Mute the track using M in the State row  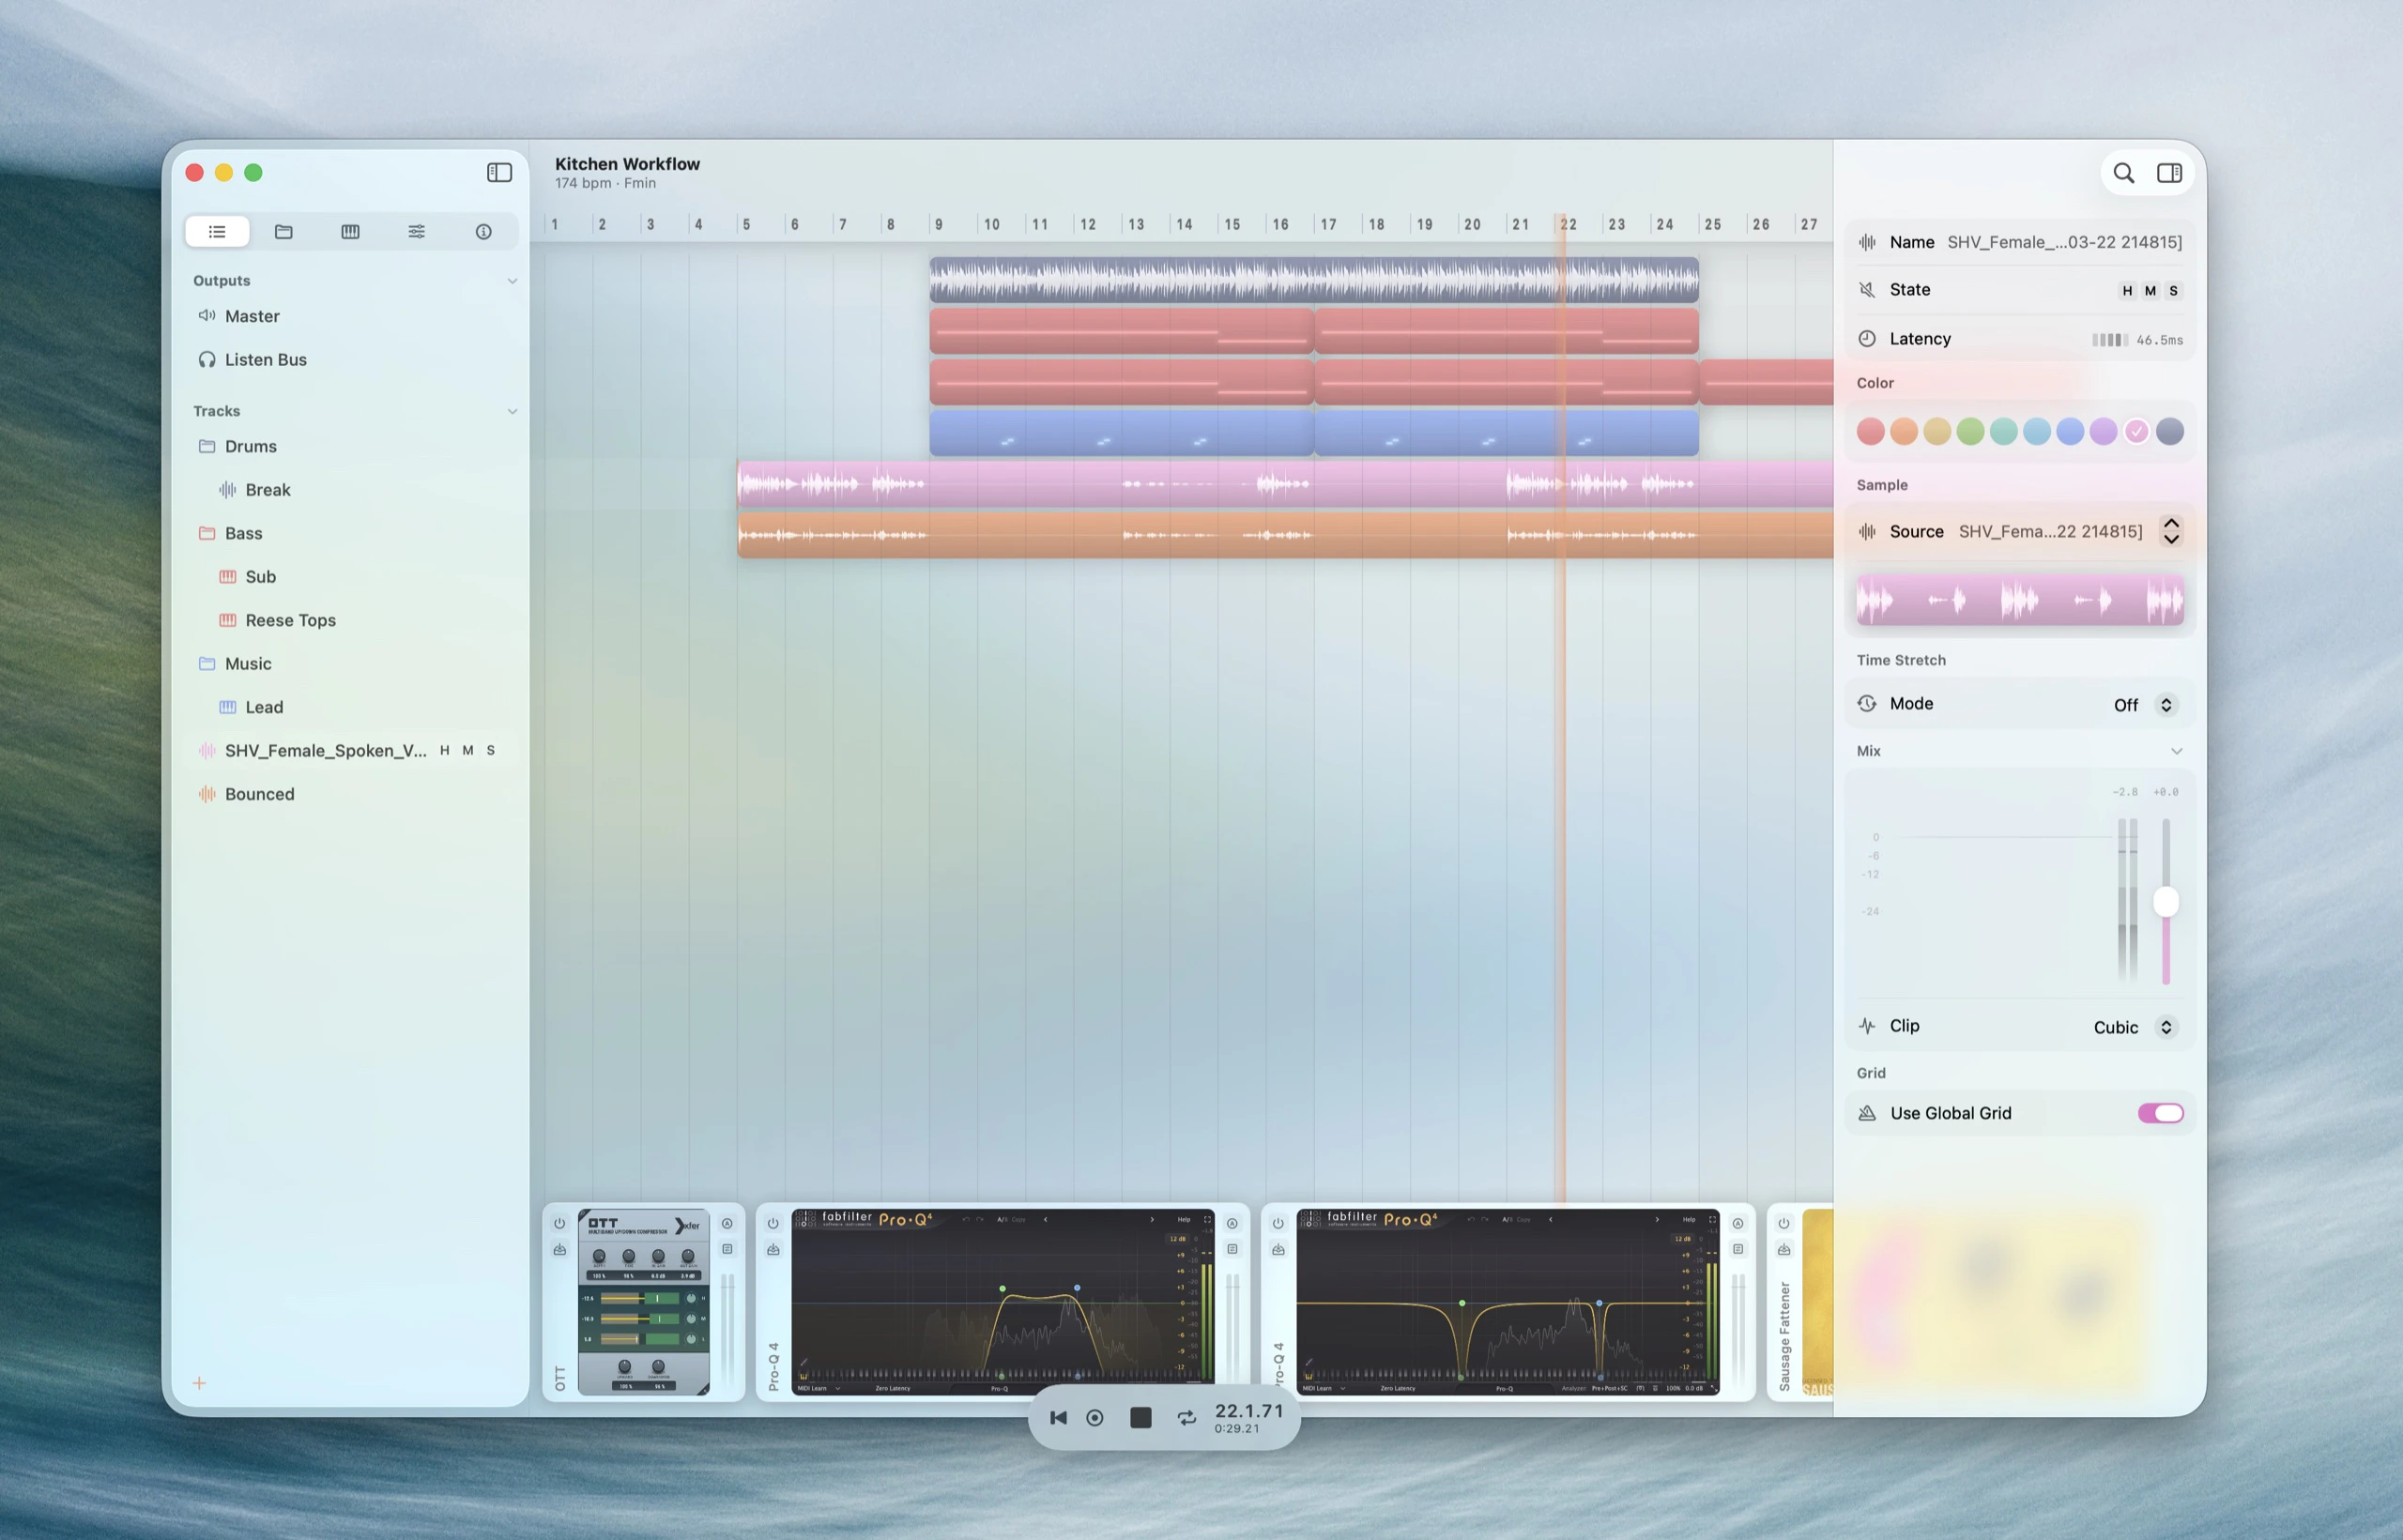pyautogui.click(x=2150, y=290)
